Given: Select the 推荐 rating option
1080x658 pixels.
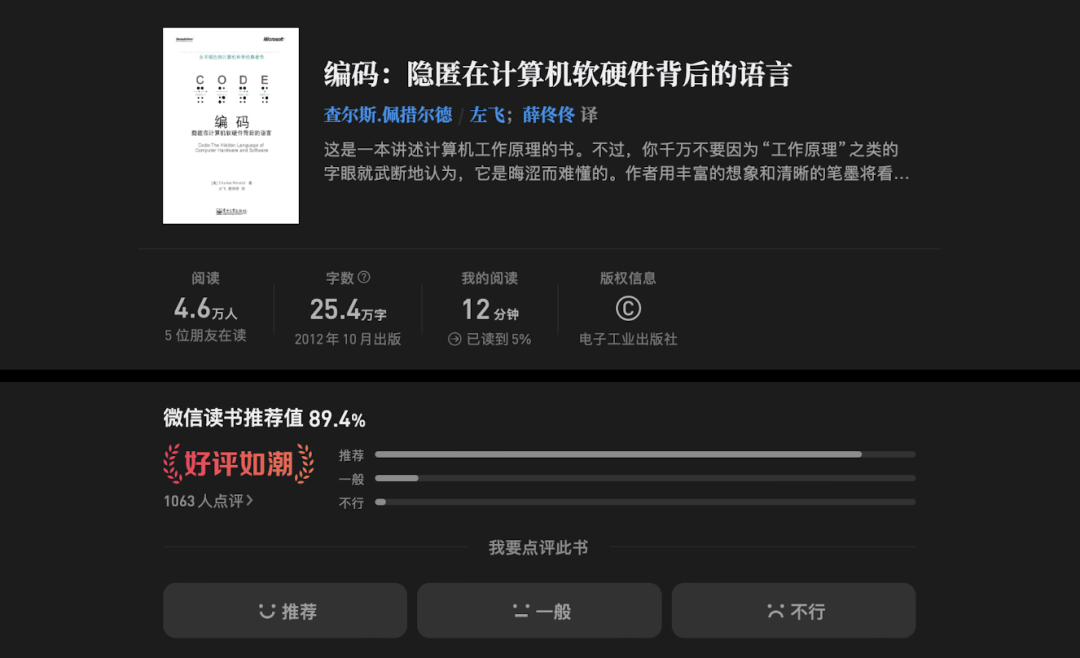Looking at the screenshot, I should pyautogui.click(x=285, y=610).
